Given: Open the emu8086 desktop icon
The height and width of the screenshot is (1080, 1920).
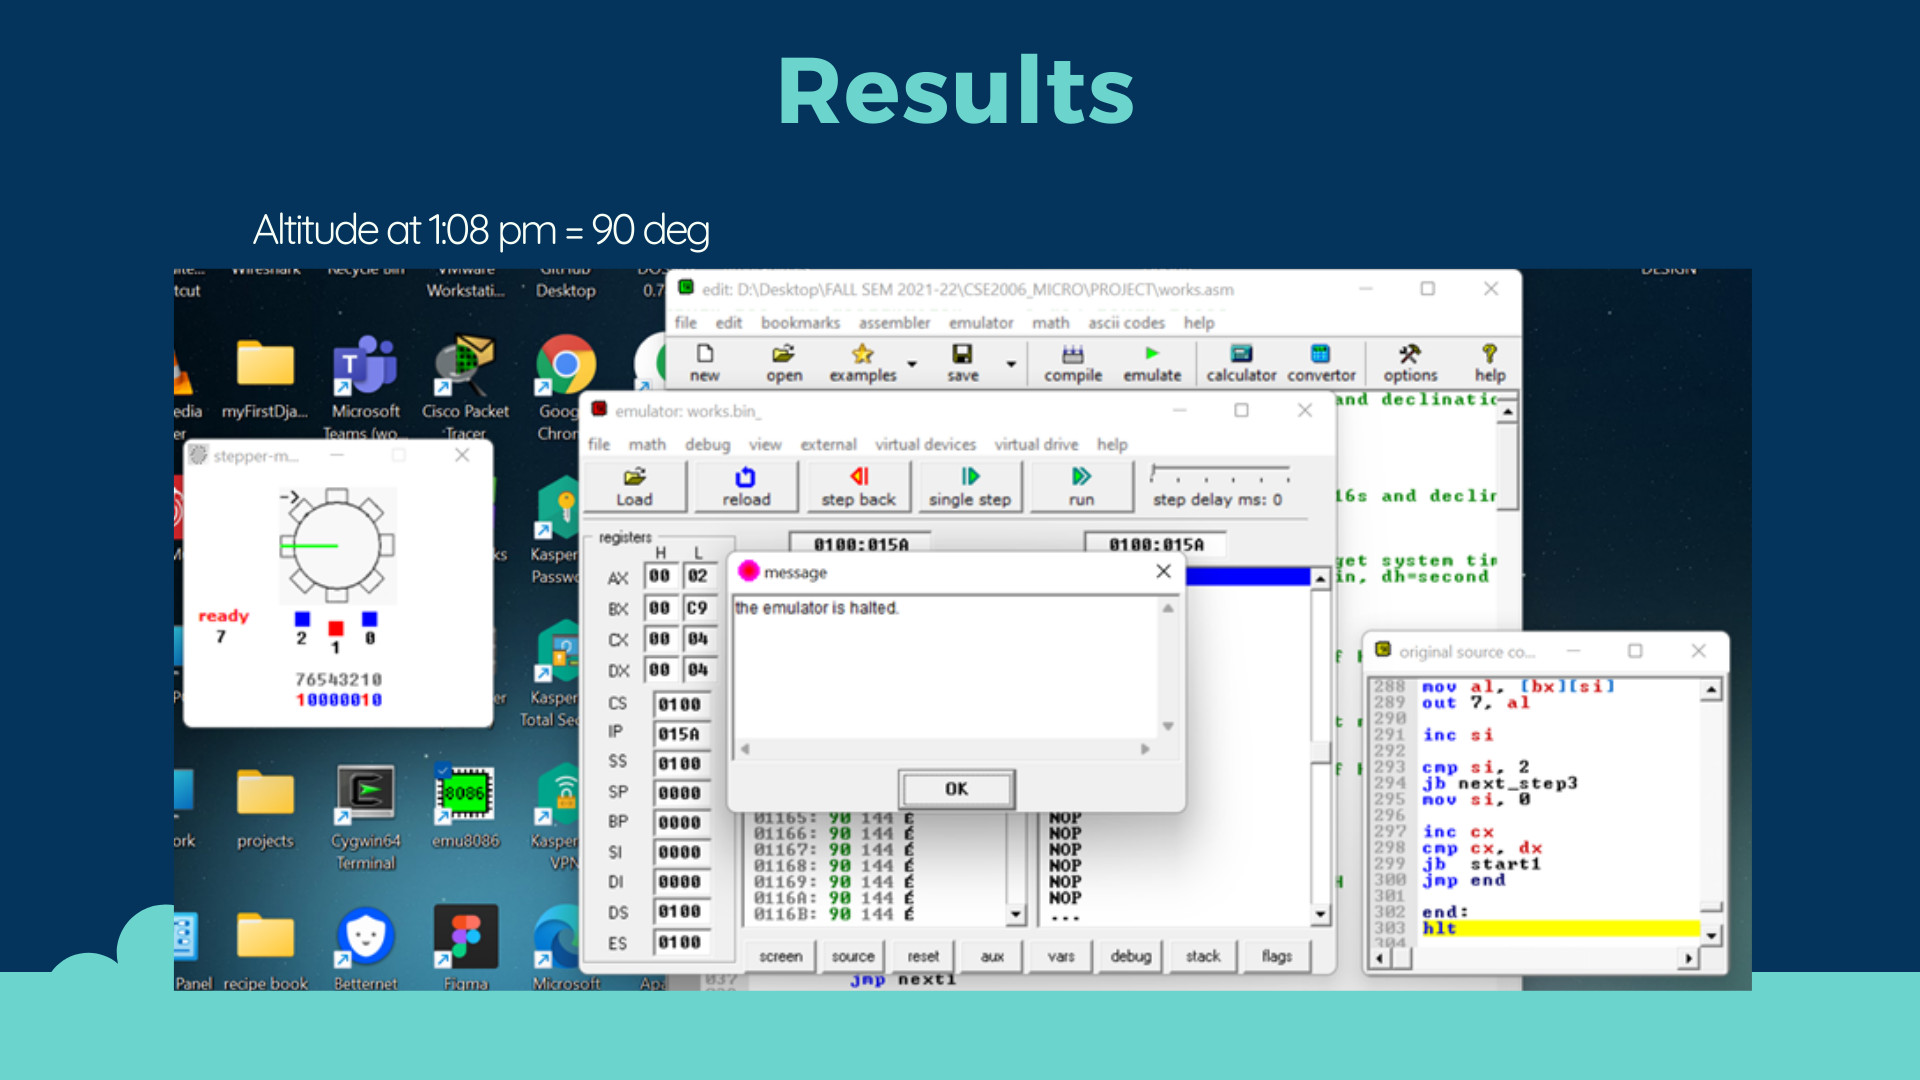Looking at the screenshot, I should (464, 808).
